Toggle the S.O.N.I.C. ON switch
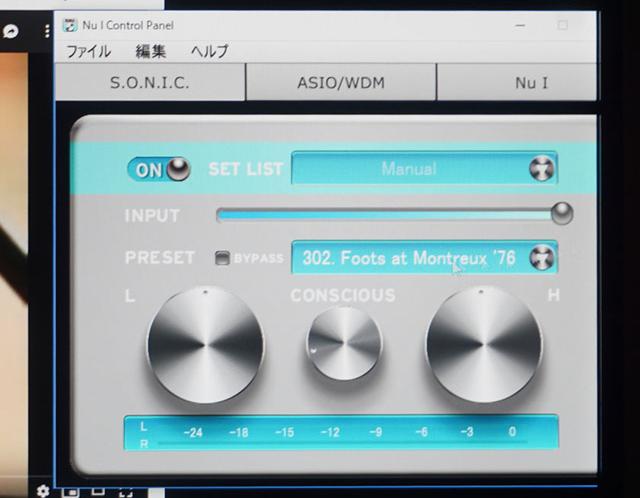This screenshot has width=640, height=498. (x=159, y=169)
